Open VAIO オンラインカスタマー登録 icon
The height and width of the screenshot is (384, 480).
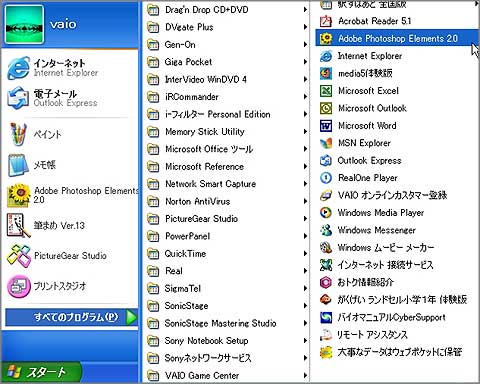(x=326, y=195)
